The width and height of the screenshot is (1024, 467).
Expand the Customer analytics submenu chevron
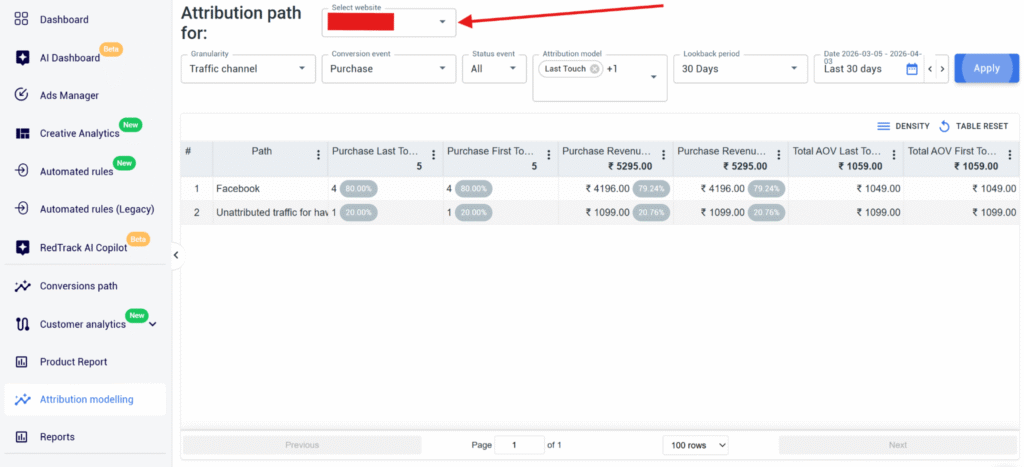click(153, 324)
